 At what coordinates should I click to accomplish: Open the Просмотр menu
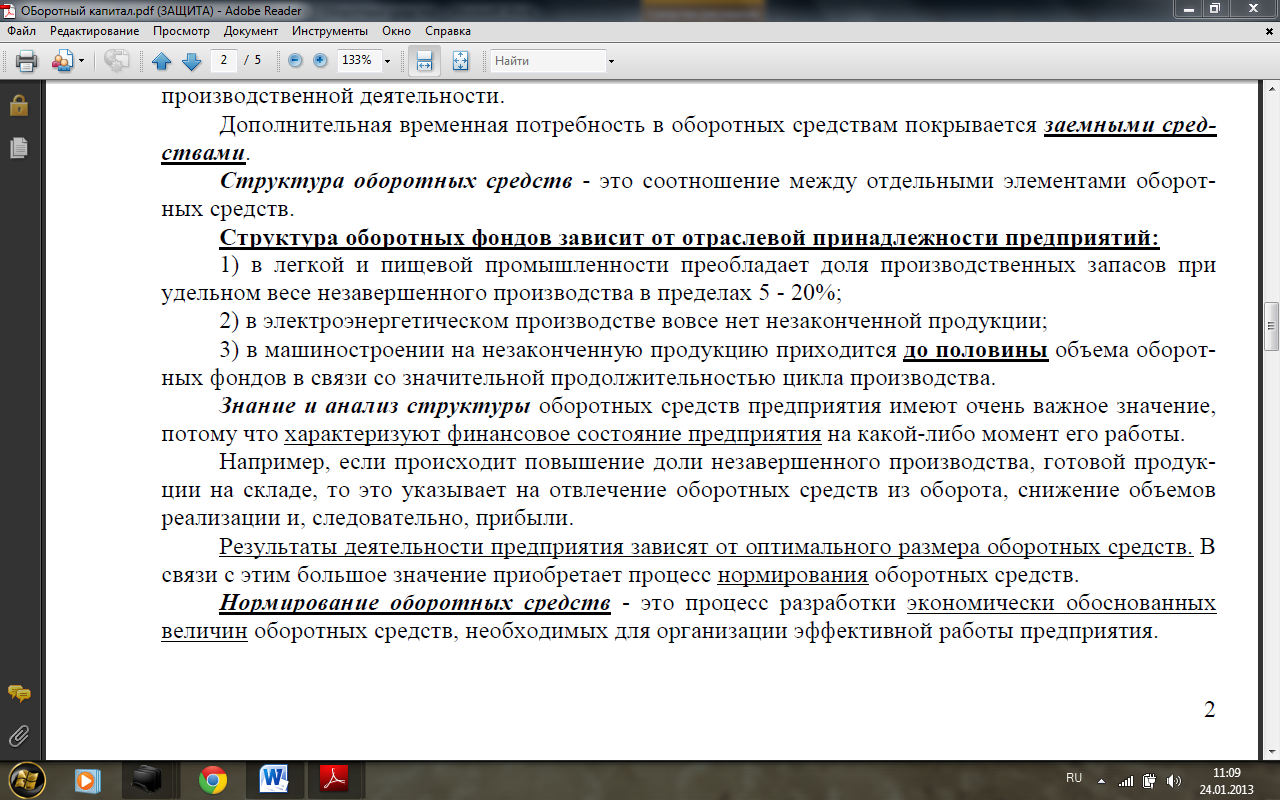[x=181, y=31]
